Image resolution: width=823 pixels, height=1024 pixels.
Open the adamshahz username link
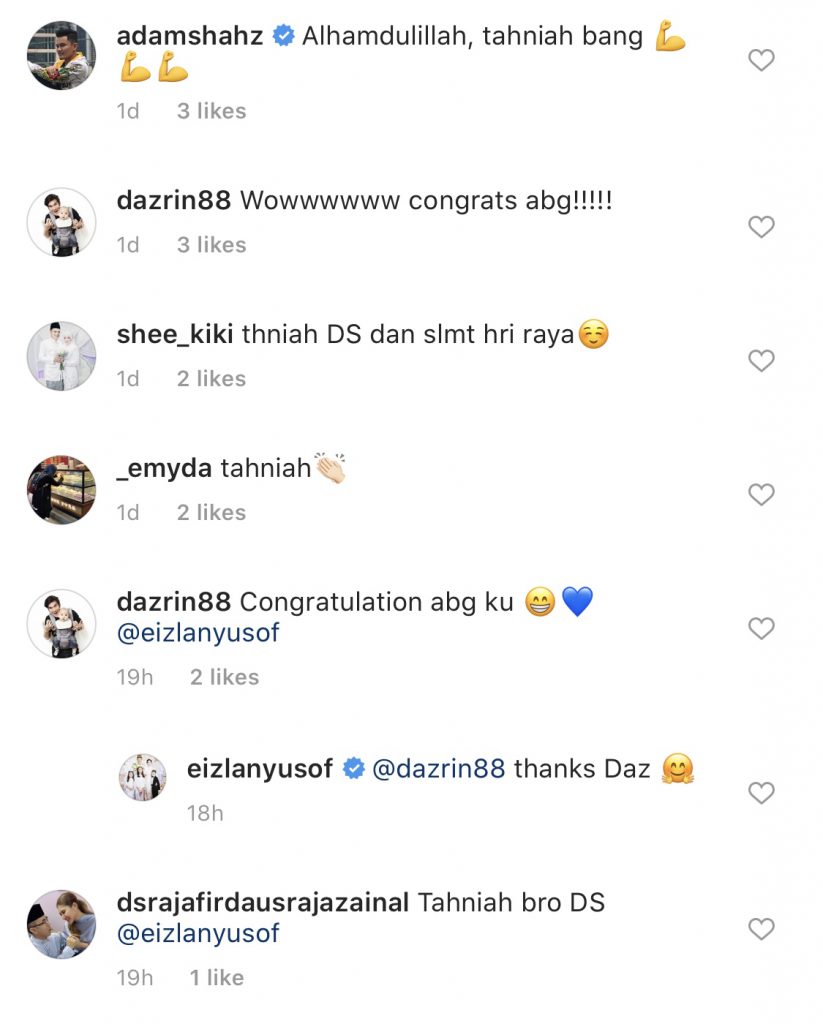click(190, 35)
